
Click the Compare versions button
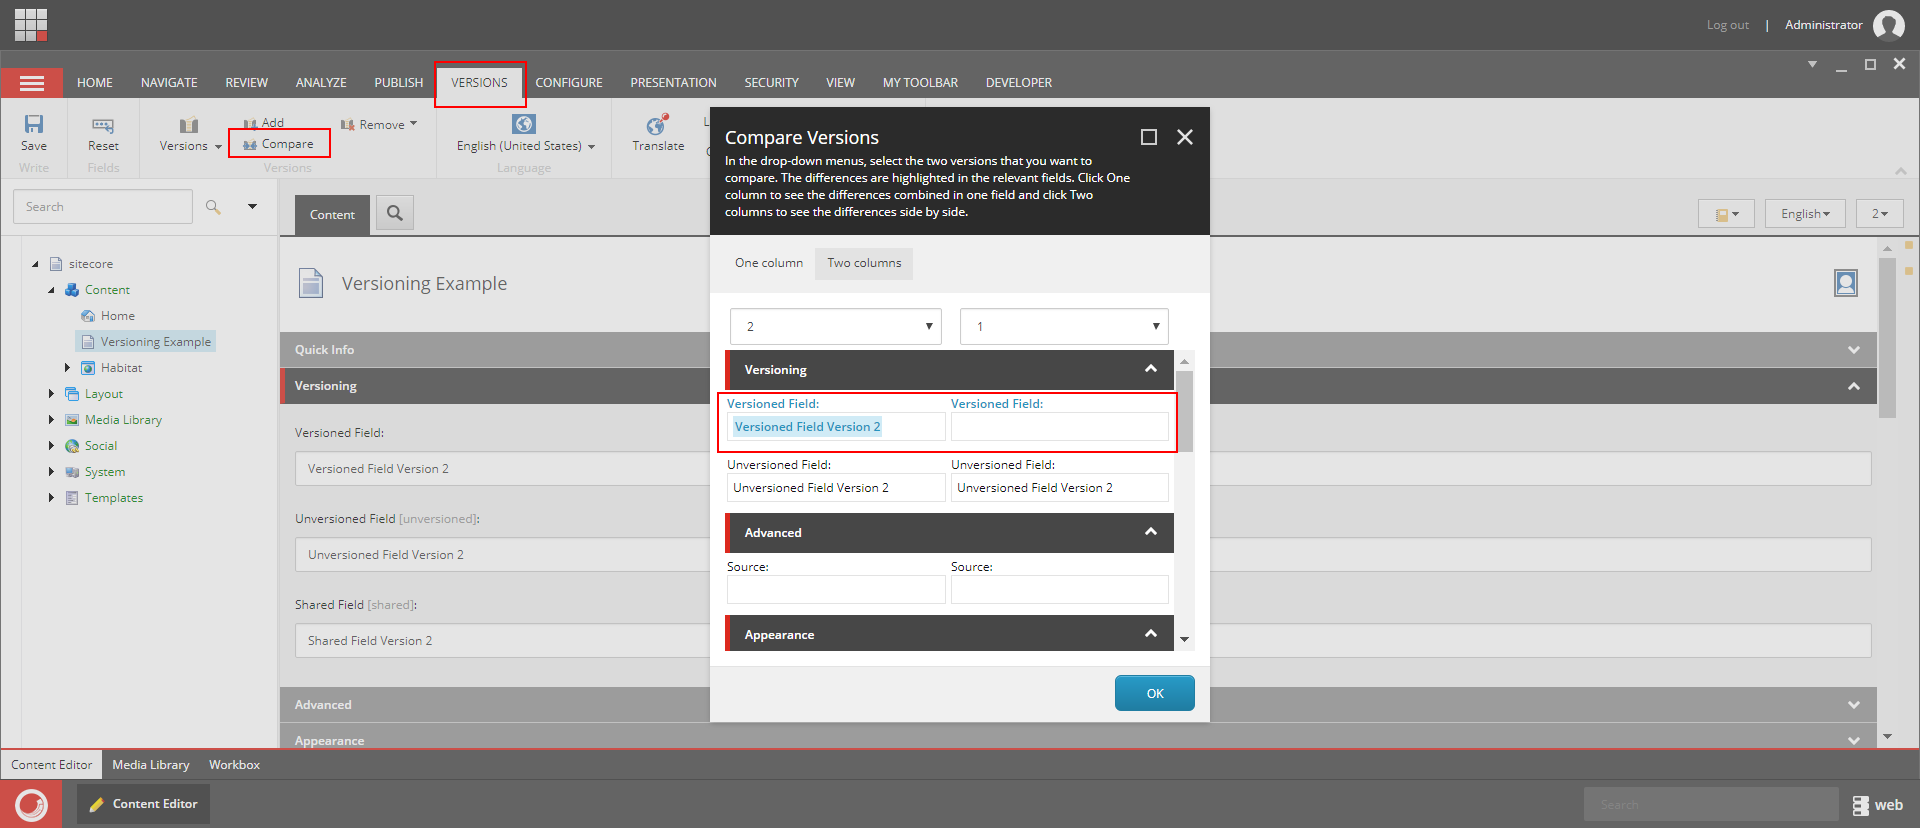(279, 144)
